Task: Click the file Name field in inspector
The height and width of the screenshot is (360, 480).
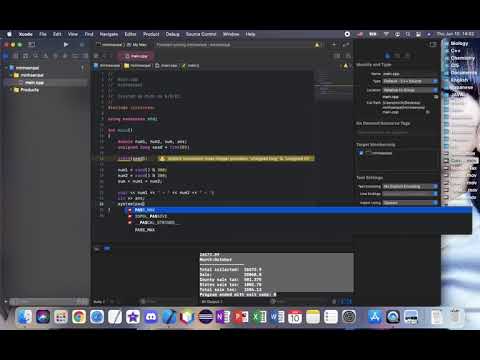Action: pos(410,74)
